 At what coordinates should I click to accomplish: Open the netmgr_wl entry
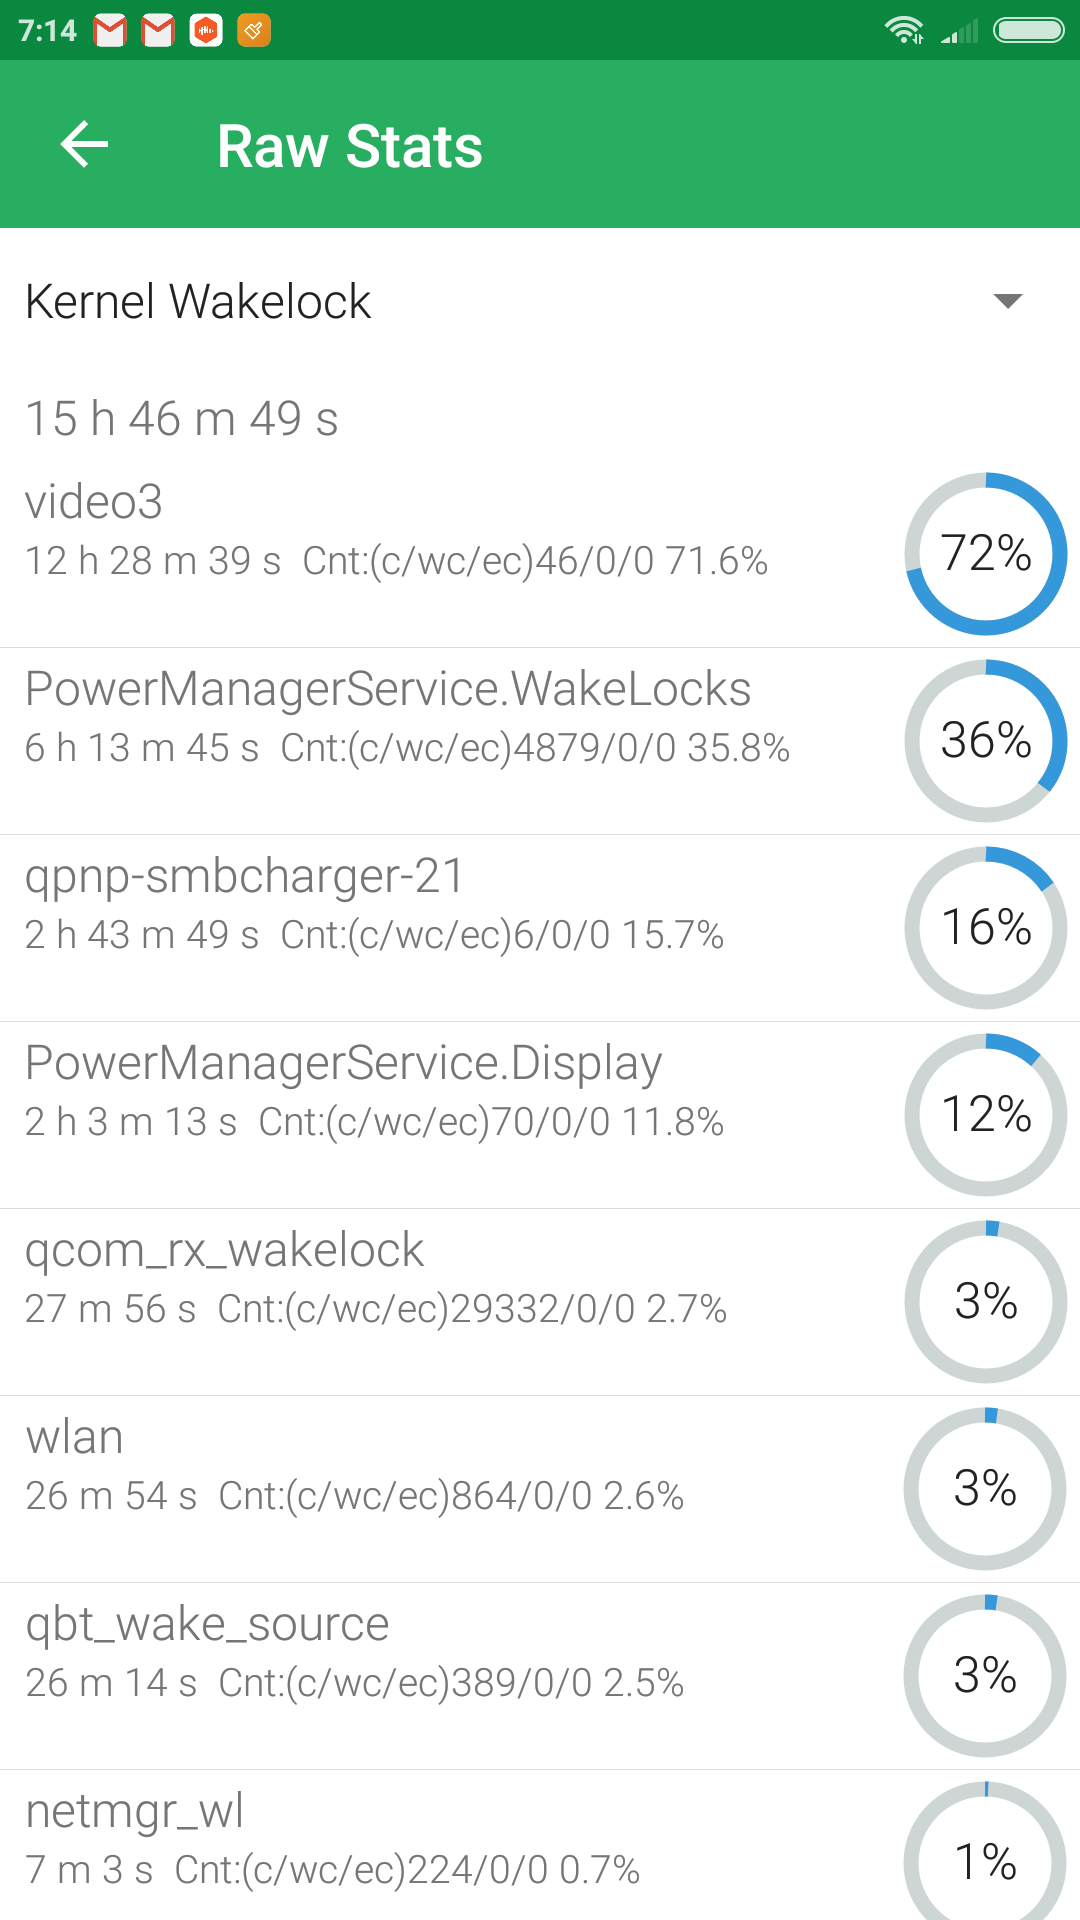pos(540,1845)
